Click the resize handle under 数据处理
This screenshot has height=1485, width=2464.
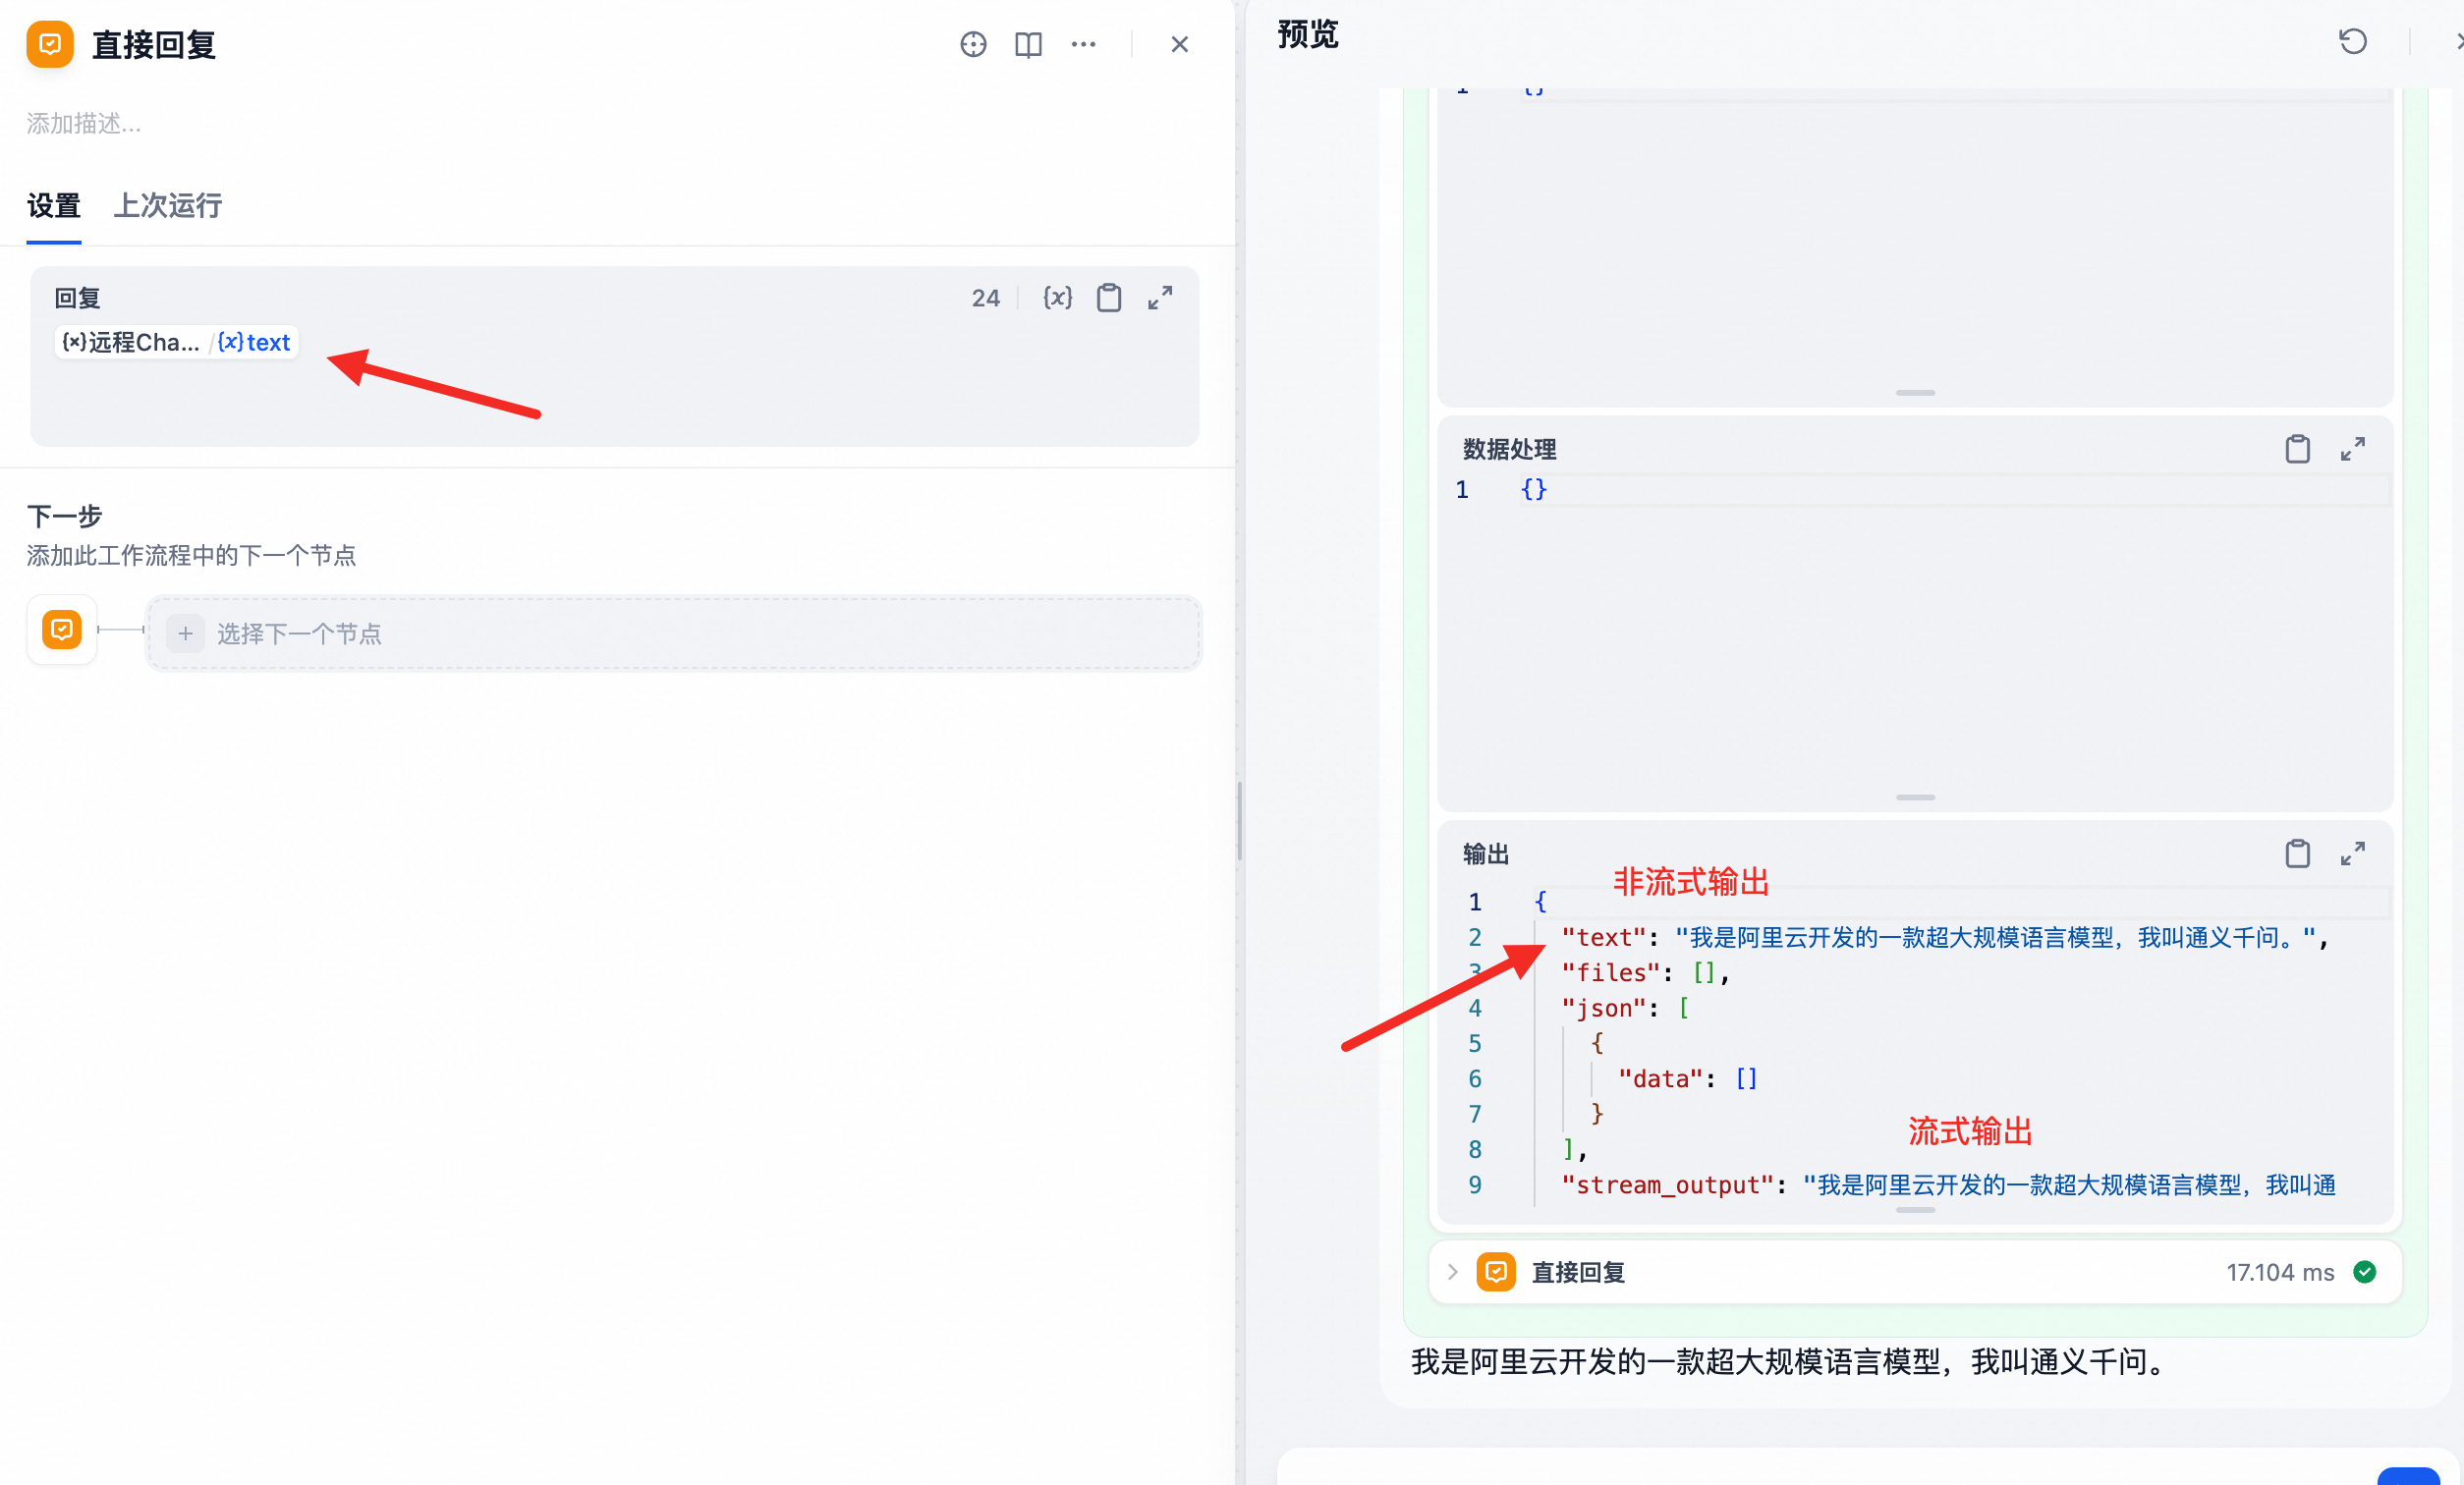click(1915, 797)
